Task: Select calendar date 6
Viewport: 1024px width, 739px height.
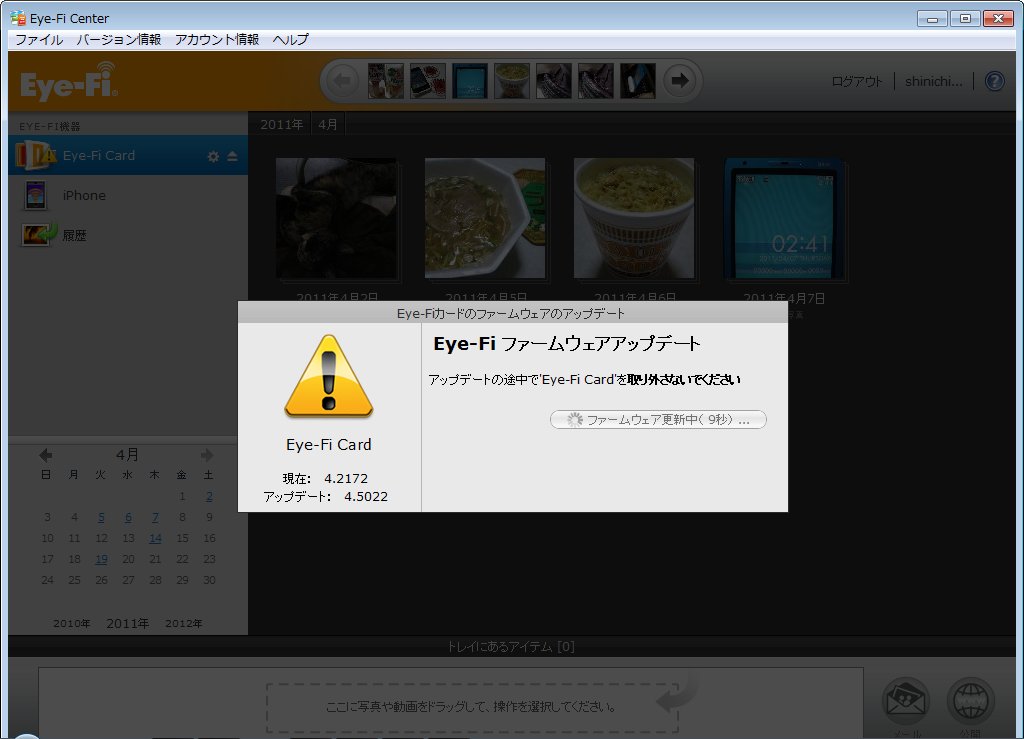Action: point(128,517)
